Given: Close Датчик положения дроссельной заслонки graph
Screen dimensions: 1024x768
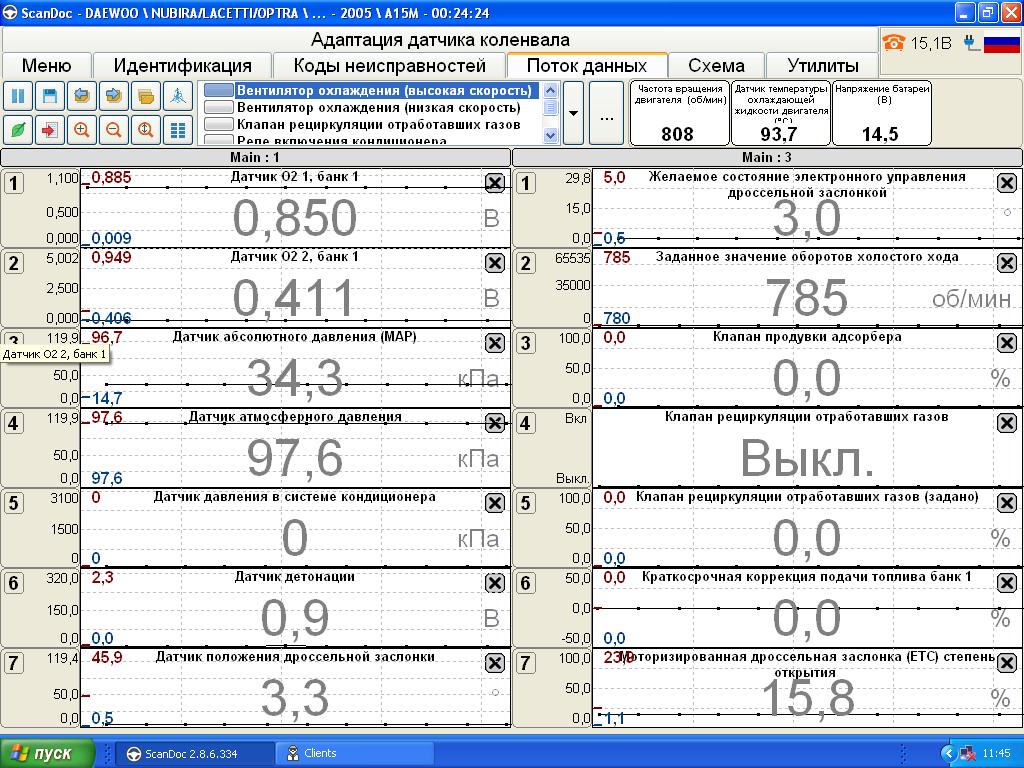Looking at the screenshot, I should pos(495,664).
